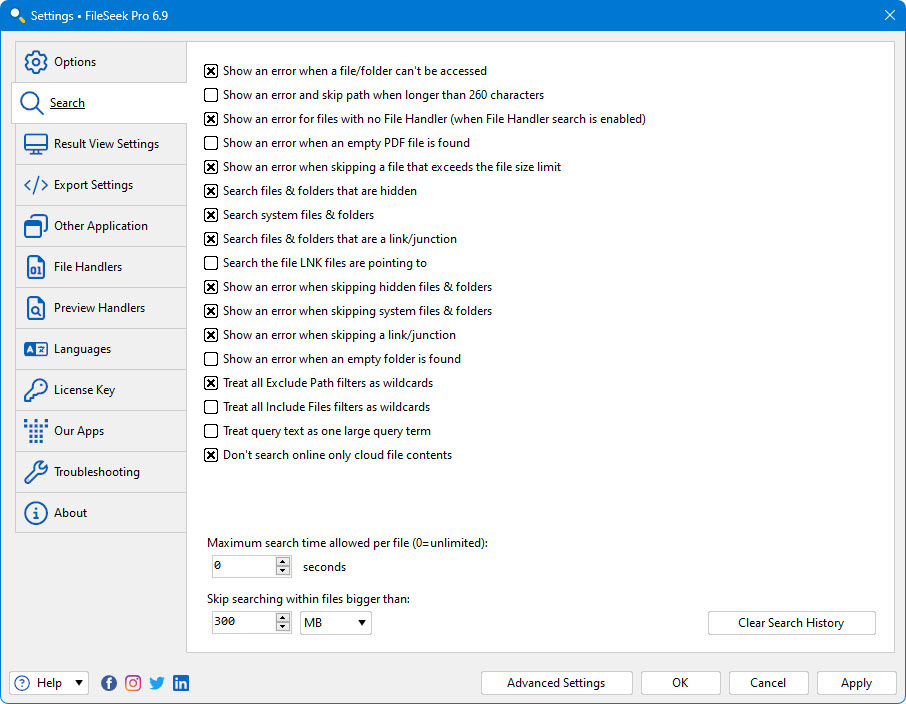Click the Cancel button
This screenshot has height=704, width=906.
(768, 683)
